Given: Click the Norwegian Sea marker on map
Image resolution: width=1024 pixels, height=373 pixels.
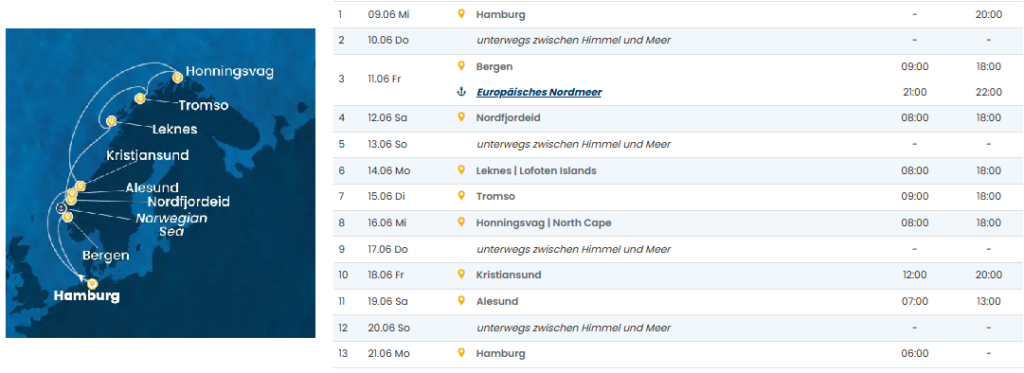Looking at the screenshot, I should click(61, 208).
